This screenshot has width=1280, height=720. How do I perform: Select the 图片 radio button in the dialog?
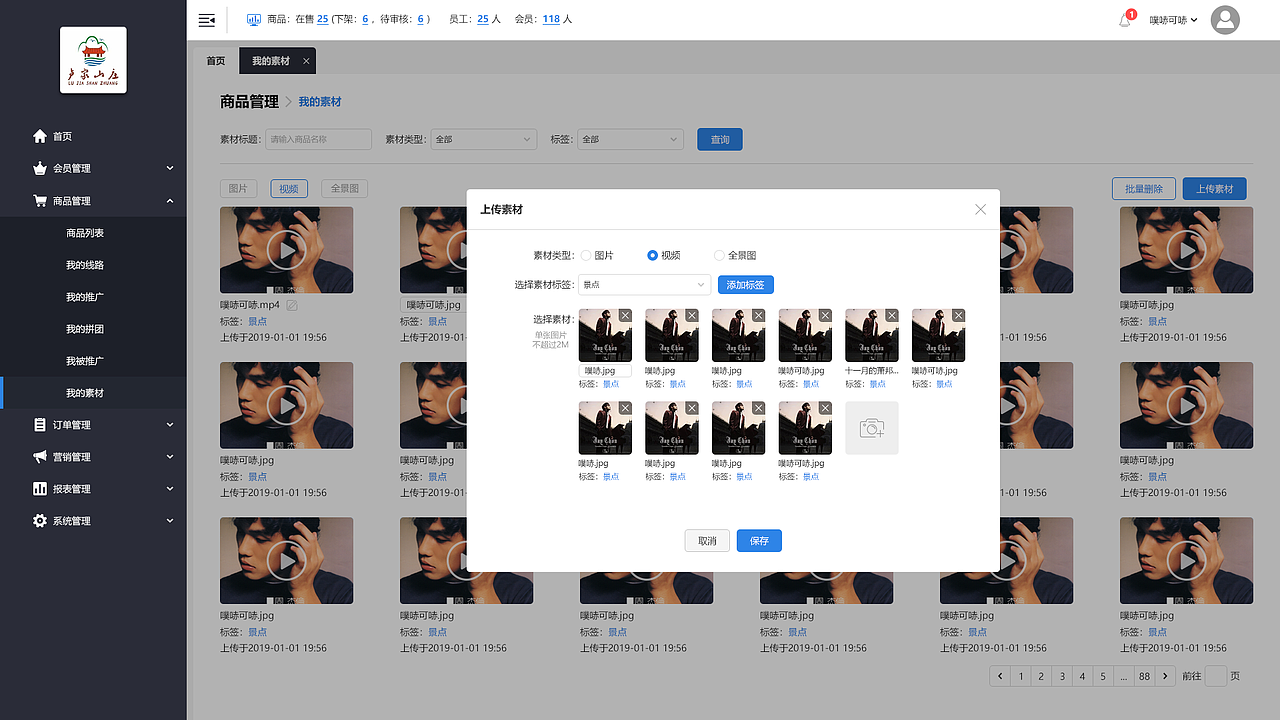pos(586,256)
